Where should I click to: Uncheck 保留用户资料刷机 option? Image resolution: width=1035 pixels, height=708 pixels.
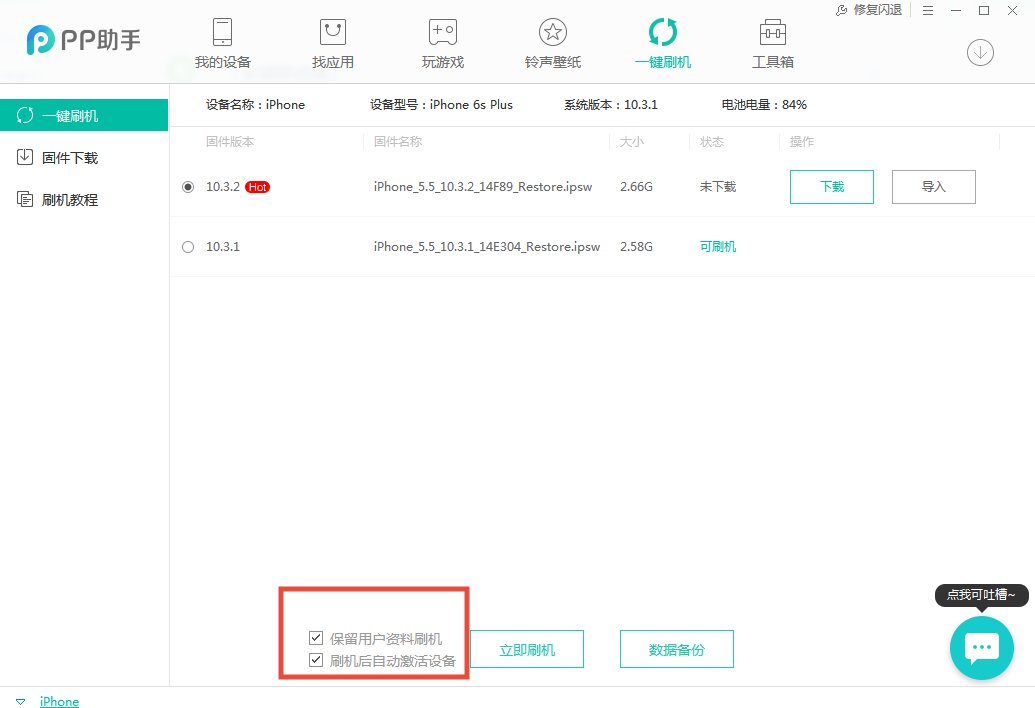click(x=315, y=638)
